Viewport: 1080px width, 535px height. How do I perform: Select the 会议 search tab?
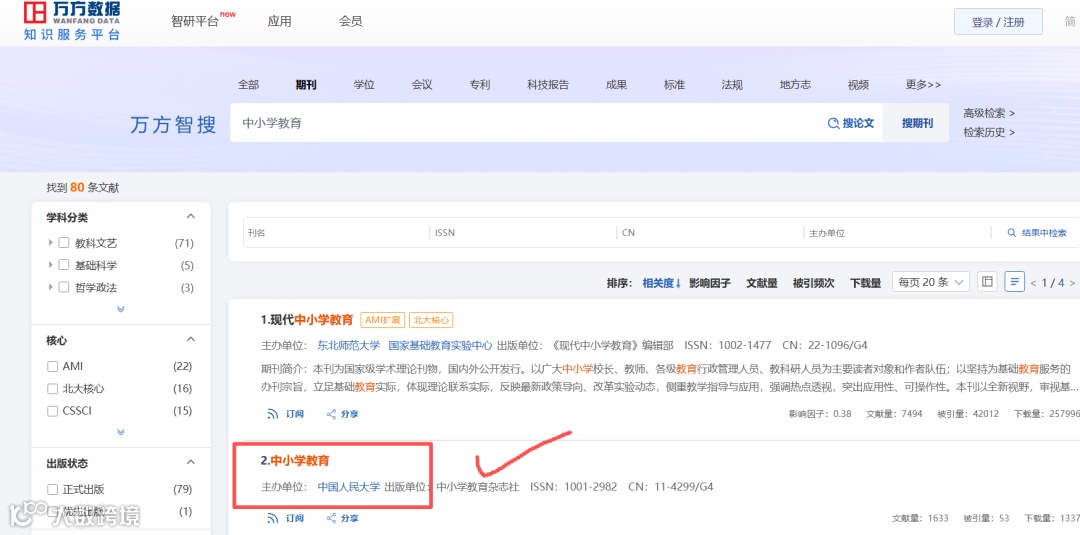click(x=422, y=85)
